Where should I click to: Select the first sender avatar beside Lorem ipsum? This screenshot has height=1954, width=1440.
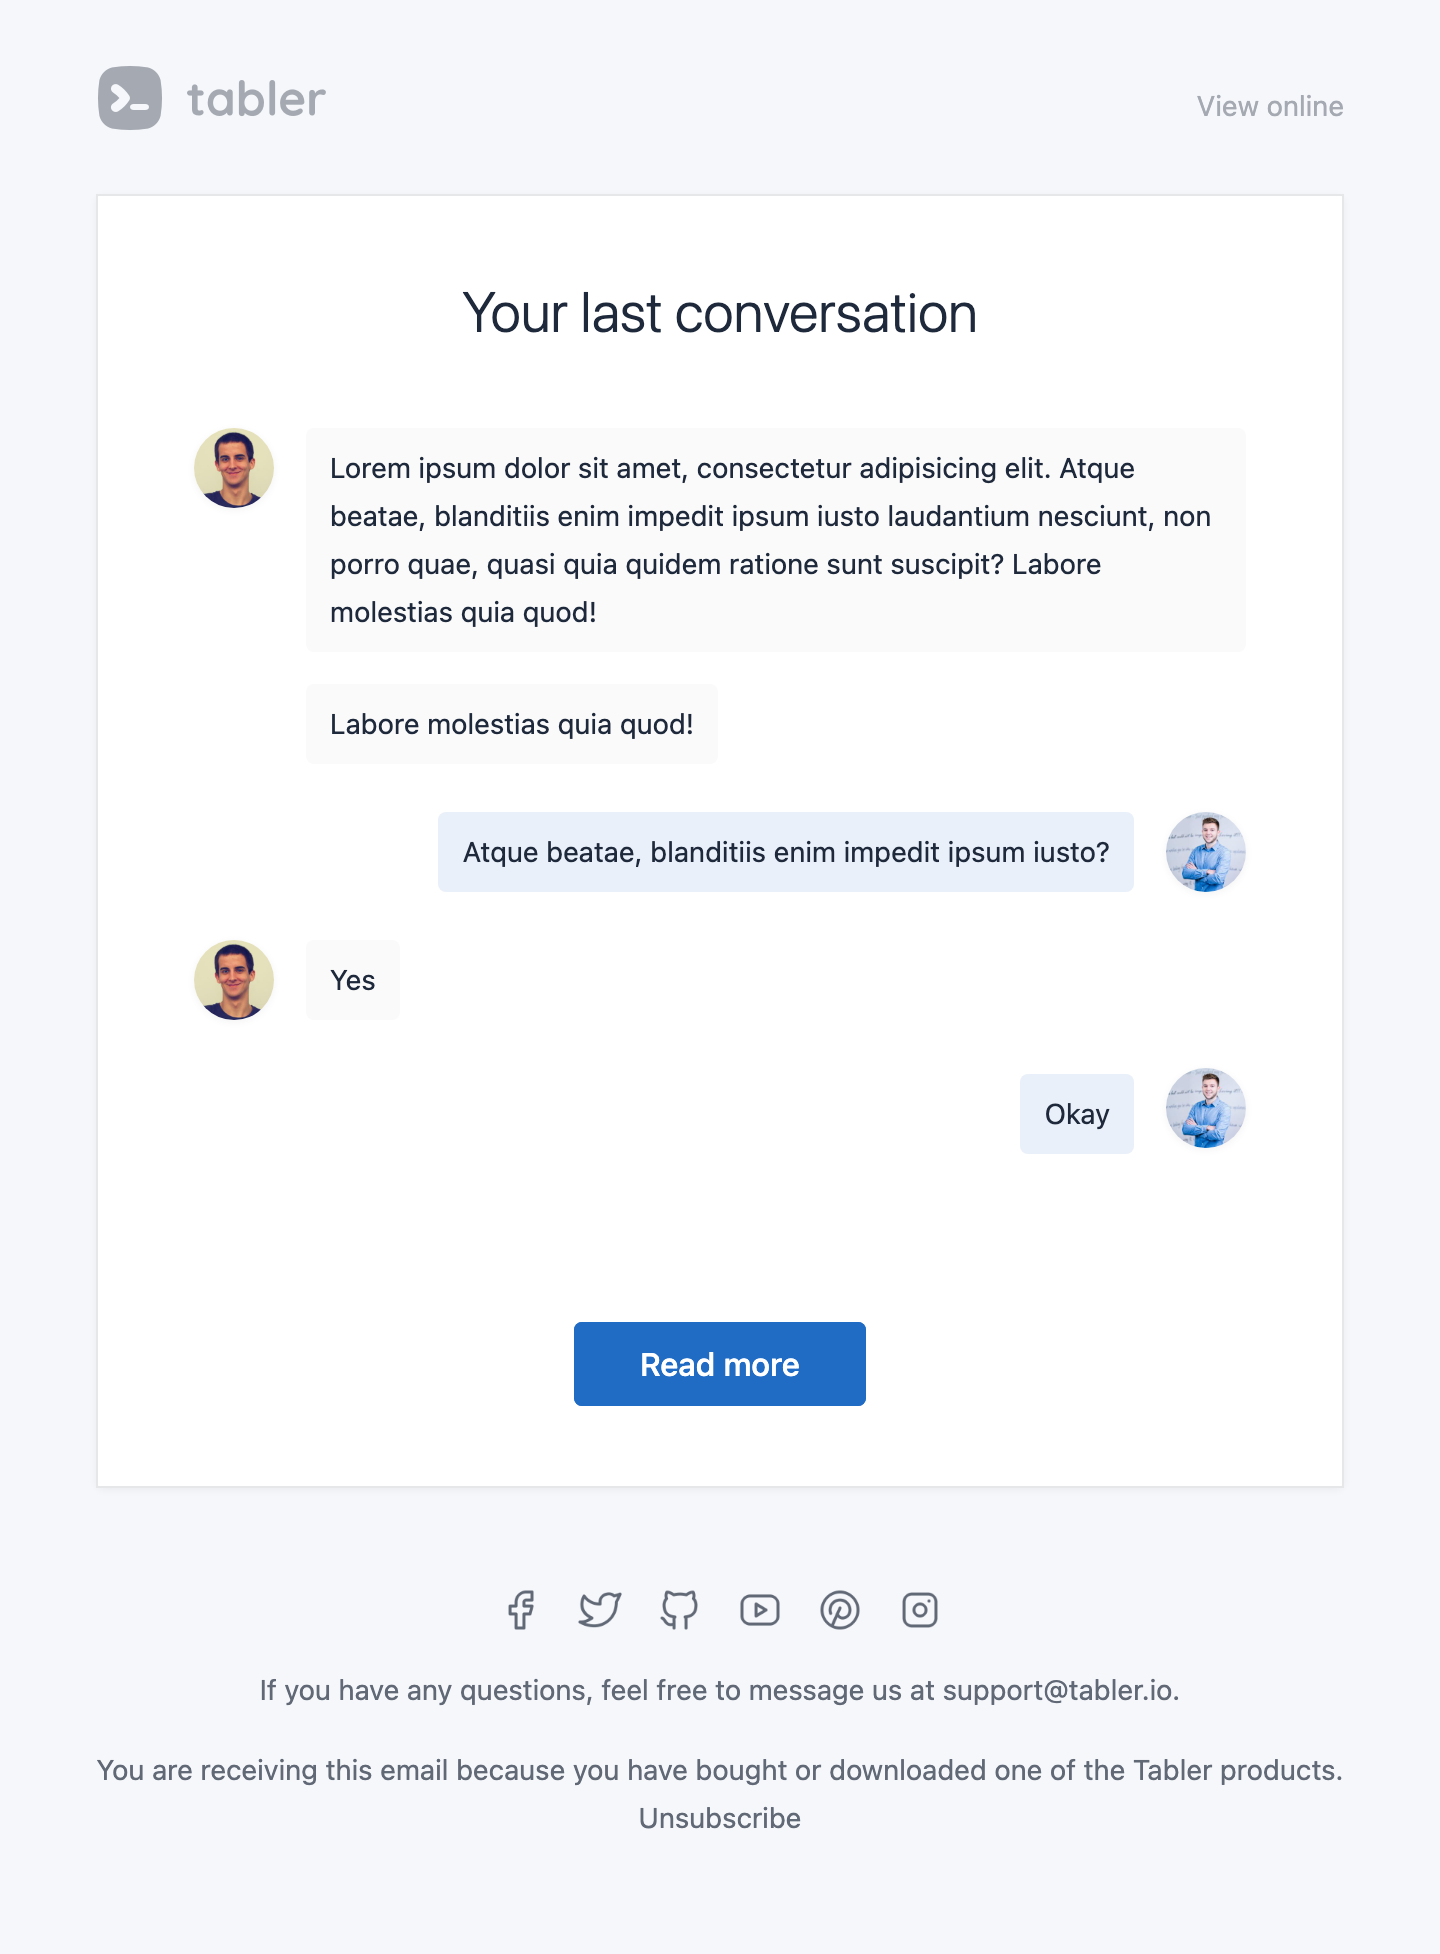pos(234,468)
